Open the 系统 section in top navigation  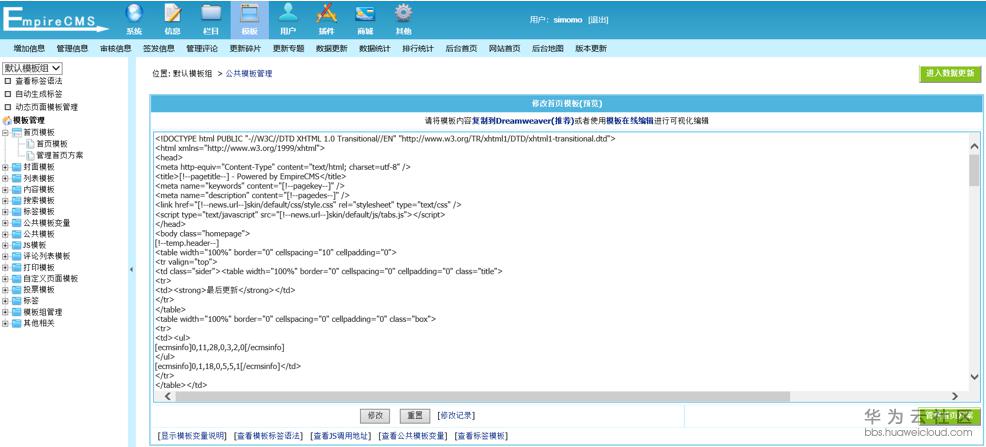tap(134, 19)
